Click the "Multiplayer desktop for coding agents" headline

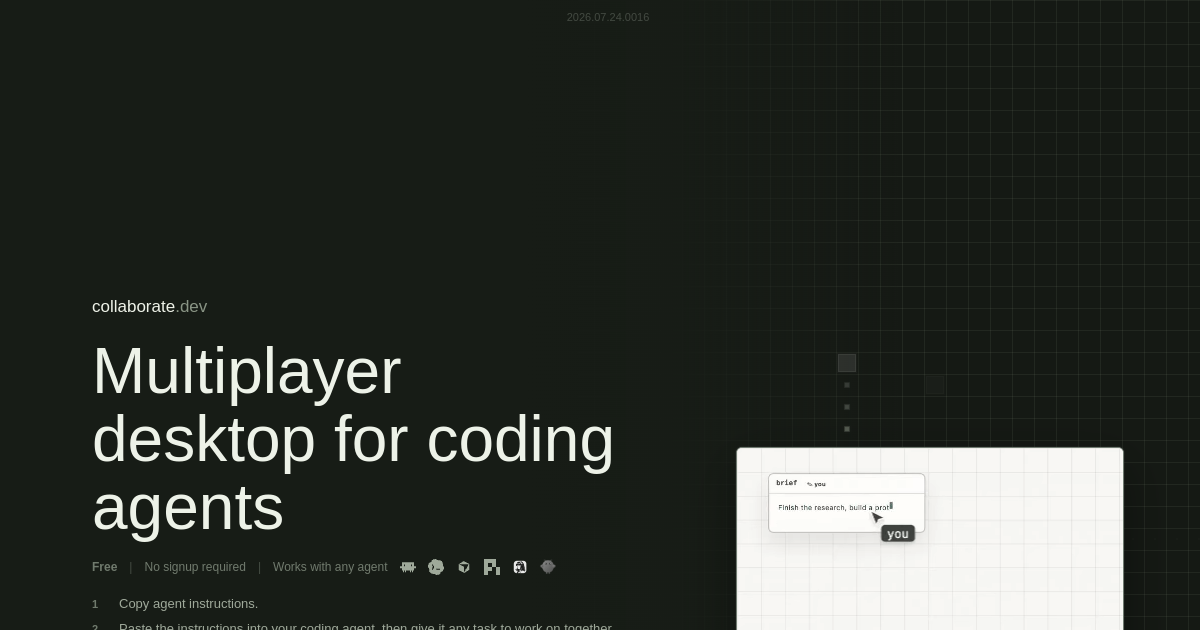point(353,439)
